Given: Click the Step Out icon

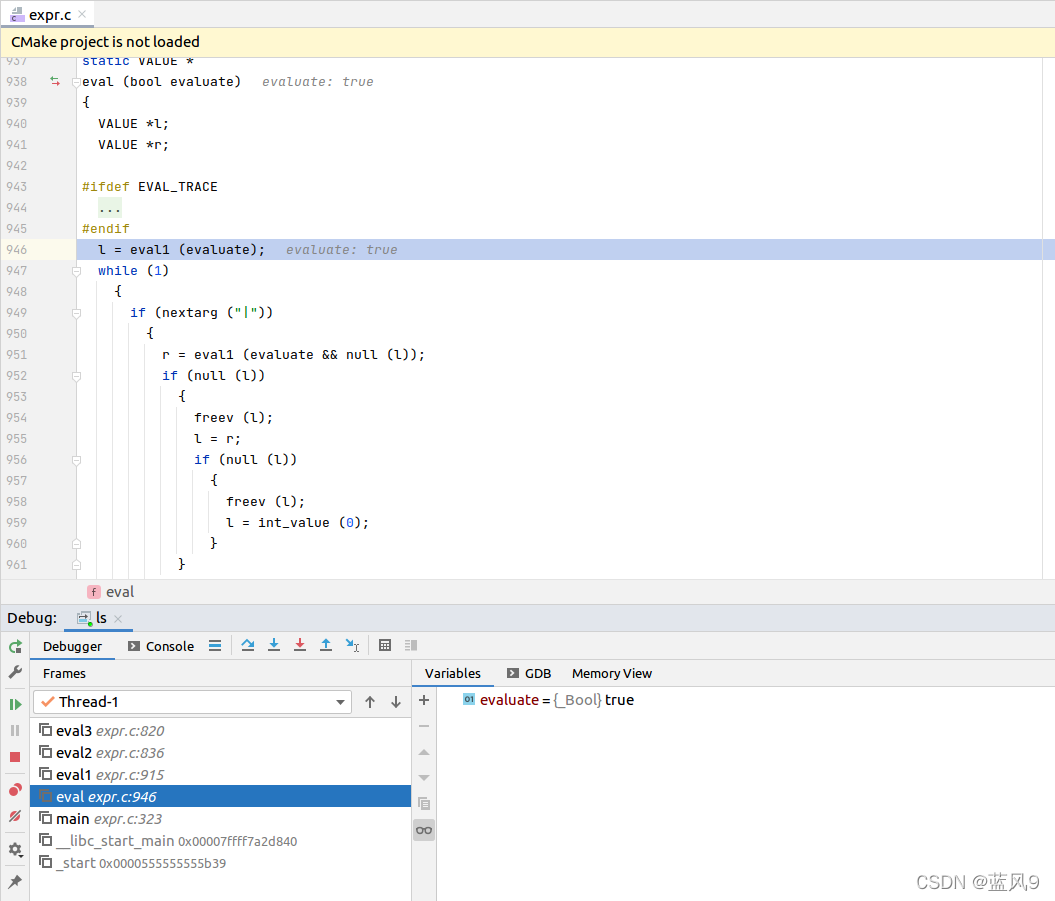Looking at the screenshot, I should tap(326, 645).
